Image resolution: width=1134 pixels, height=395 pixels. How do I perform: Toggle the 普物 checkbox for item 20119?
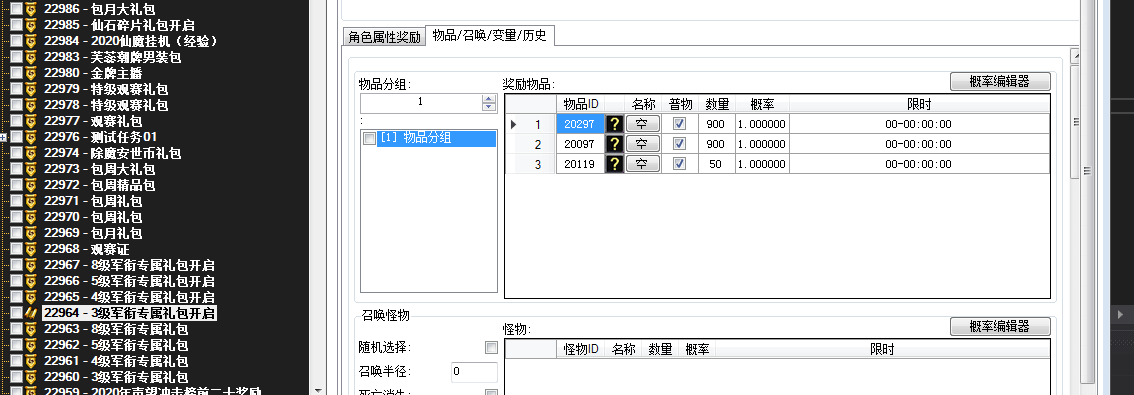pyautogui.click(x=679, y=164)
